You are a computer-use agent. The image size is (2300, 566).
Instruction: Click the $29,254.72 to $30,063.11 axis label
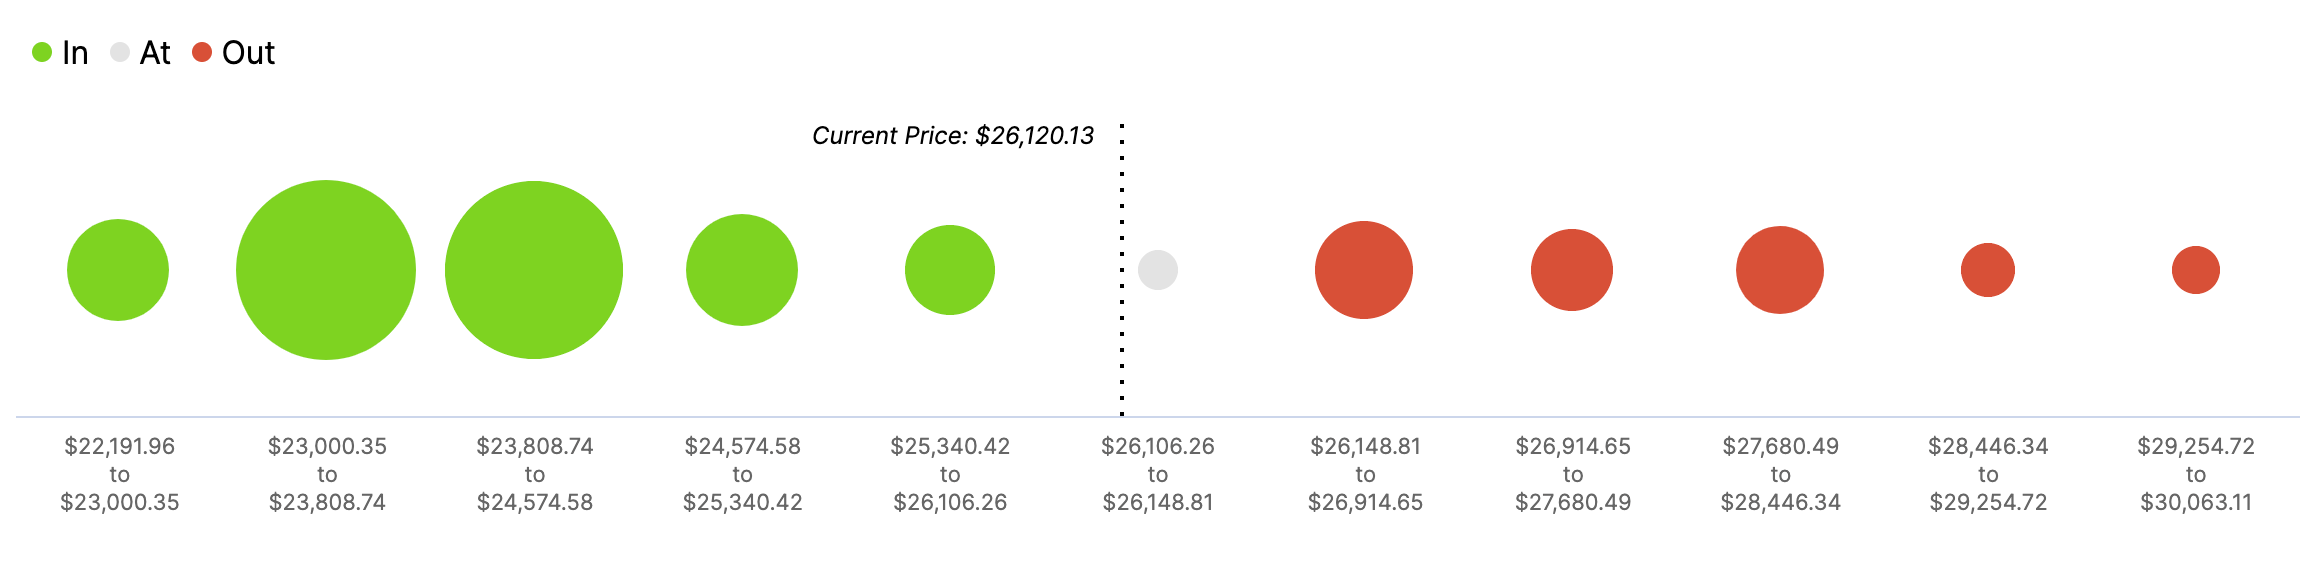tap(2196, 474)
